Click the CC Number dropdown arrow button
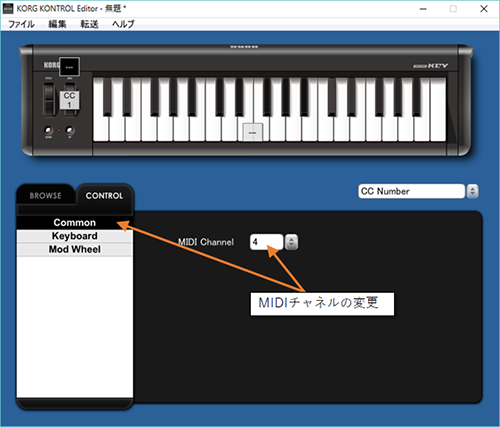The width and height of the screenshot is (500, 427). pos(472,191)
